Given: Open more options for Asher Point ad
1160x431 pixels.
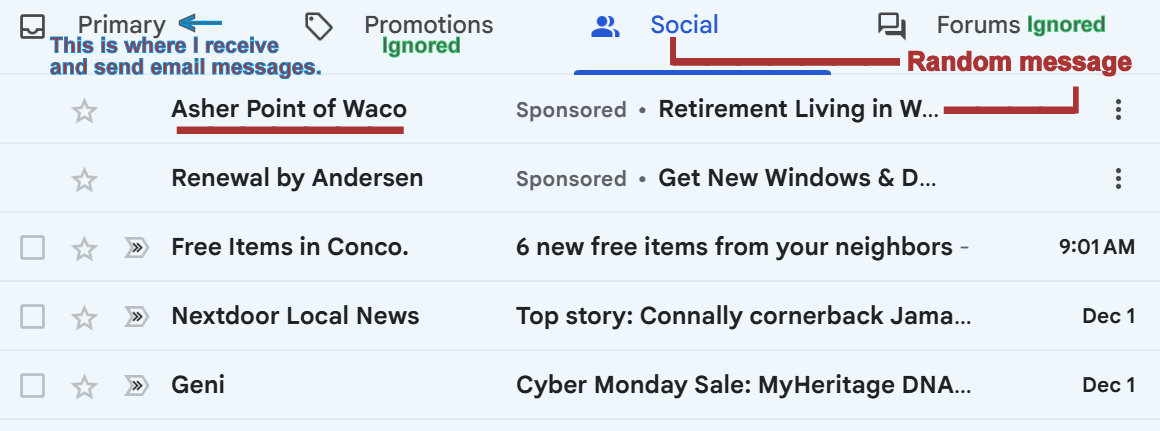Looking at the screenshot, I should click(x=1118, y=110).
